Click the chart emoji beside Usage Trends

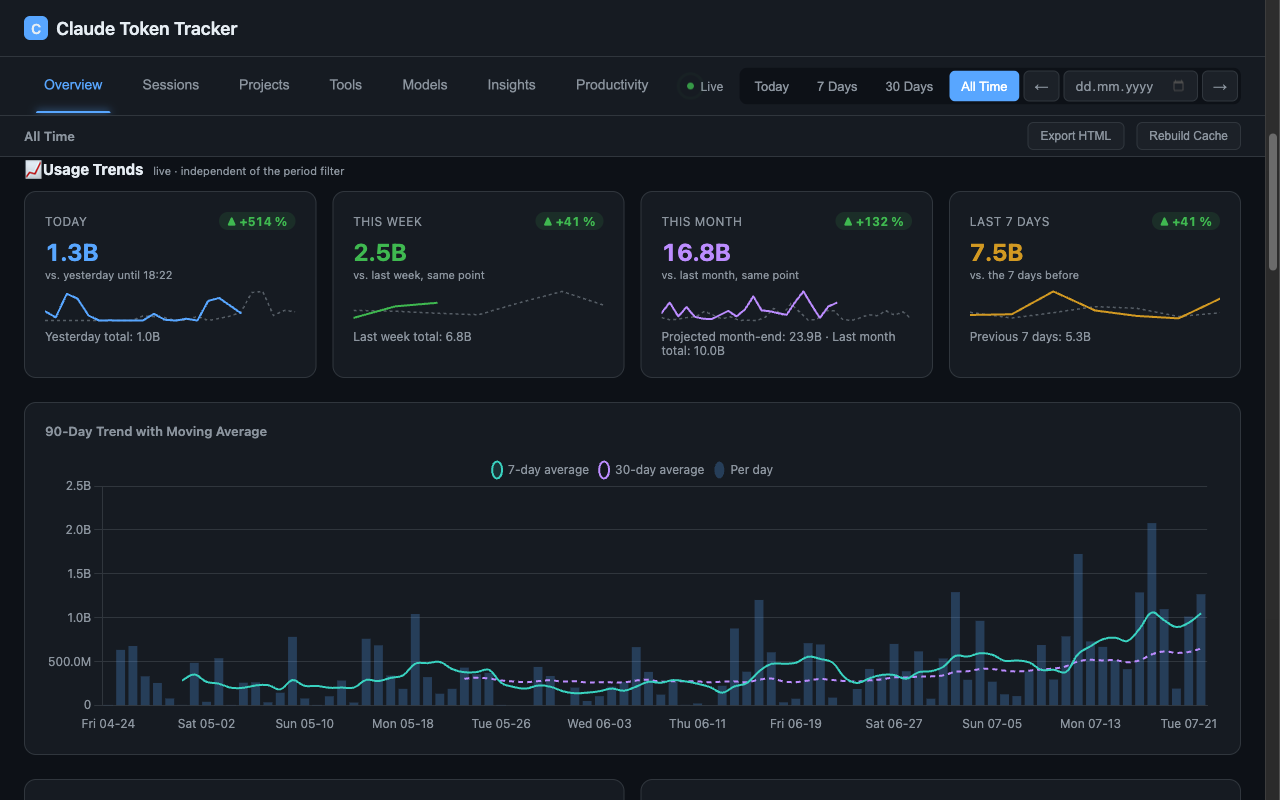click(x=33, y=170)
